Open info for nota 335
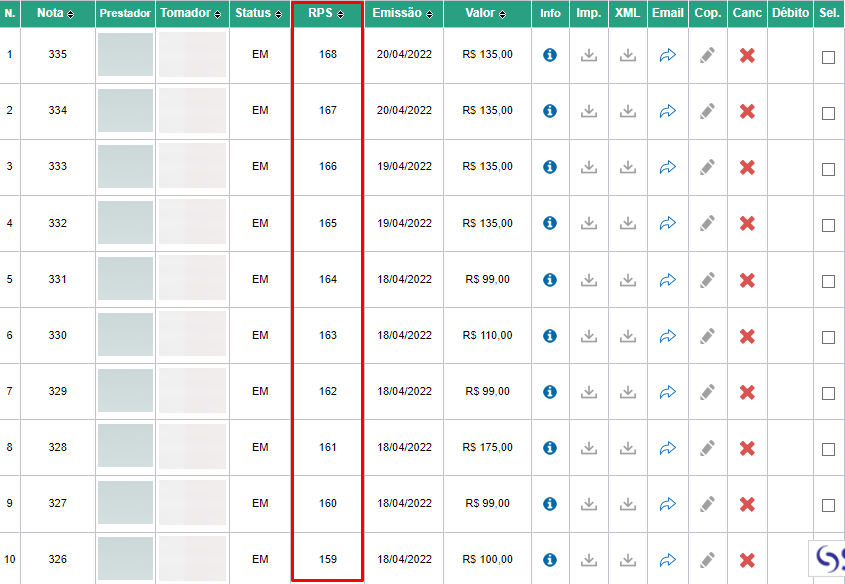 point(550,55)
